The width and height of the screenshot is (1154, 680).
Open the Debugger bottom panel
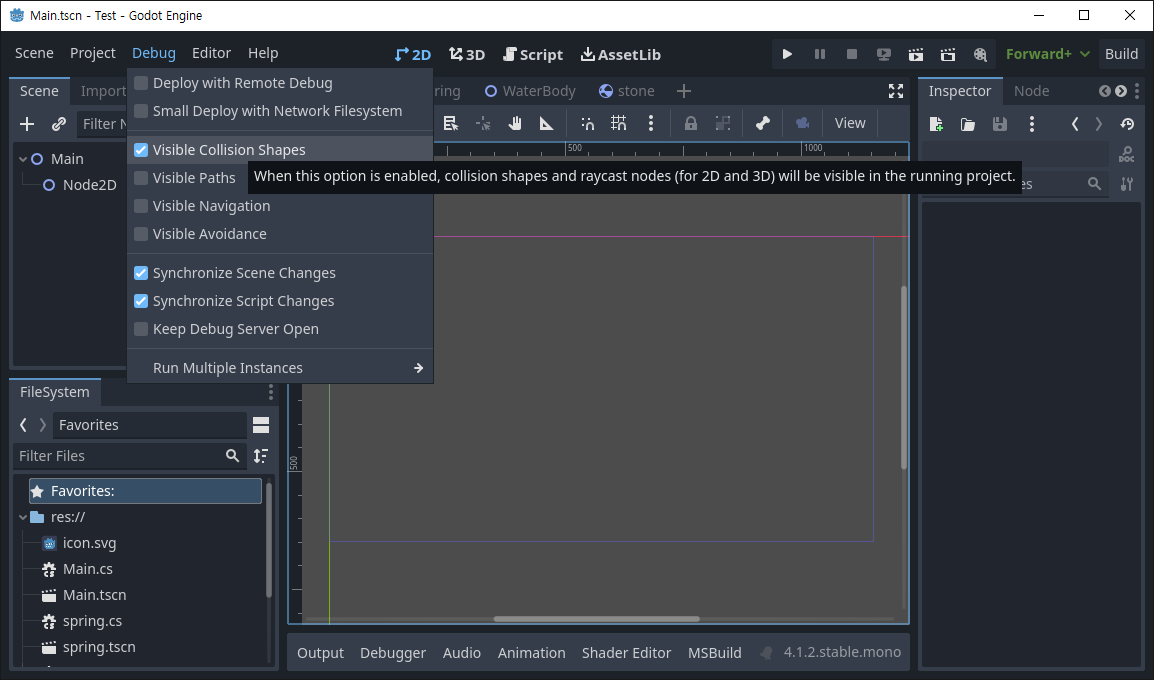click(393, 653)
